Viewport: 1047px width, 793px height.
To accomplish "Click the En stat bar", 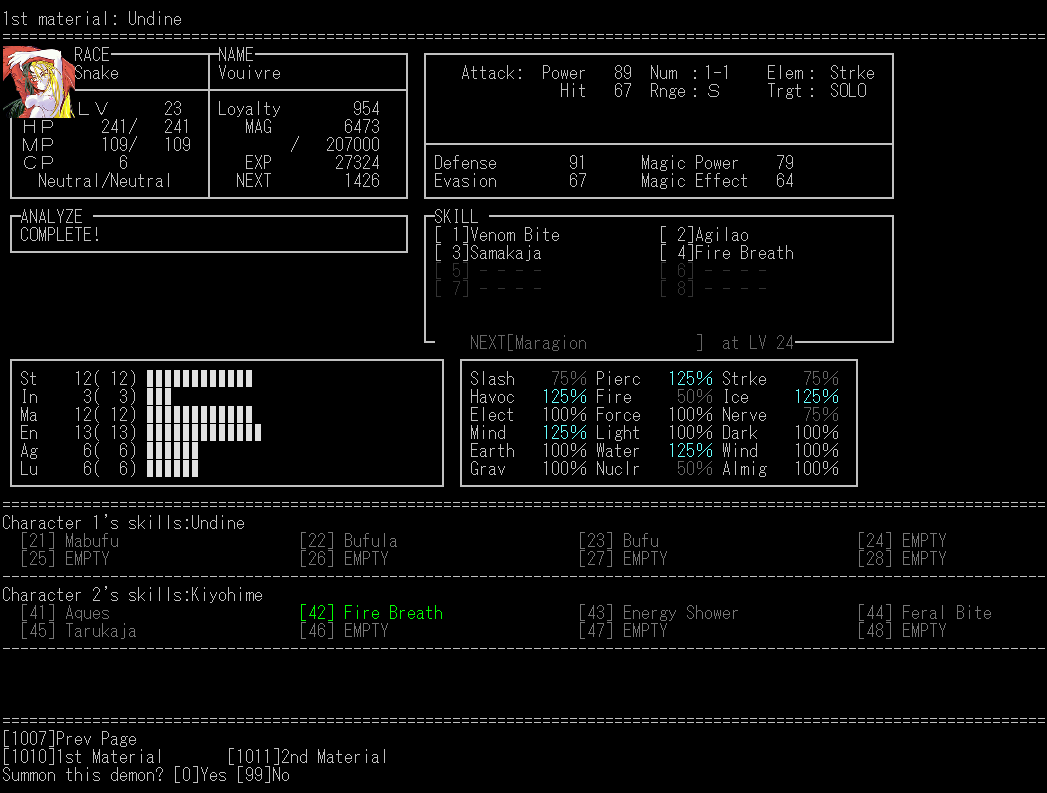I will [x=203, y=433].
